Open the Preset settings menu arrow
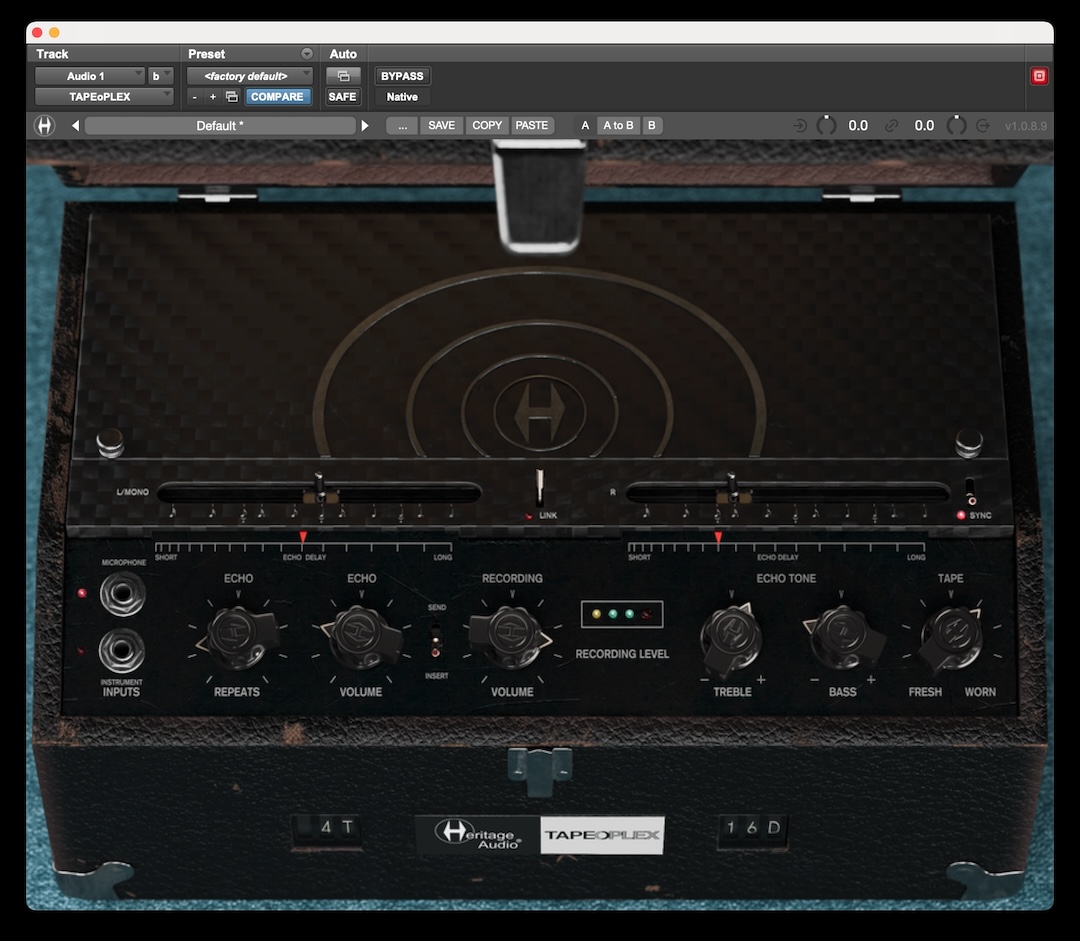Viewport: 1080px width, 941px height. point(307,54)
